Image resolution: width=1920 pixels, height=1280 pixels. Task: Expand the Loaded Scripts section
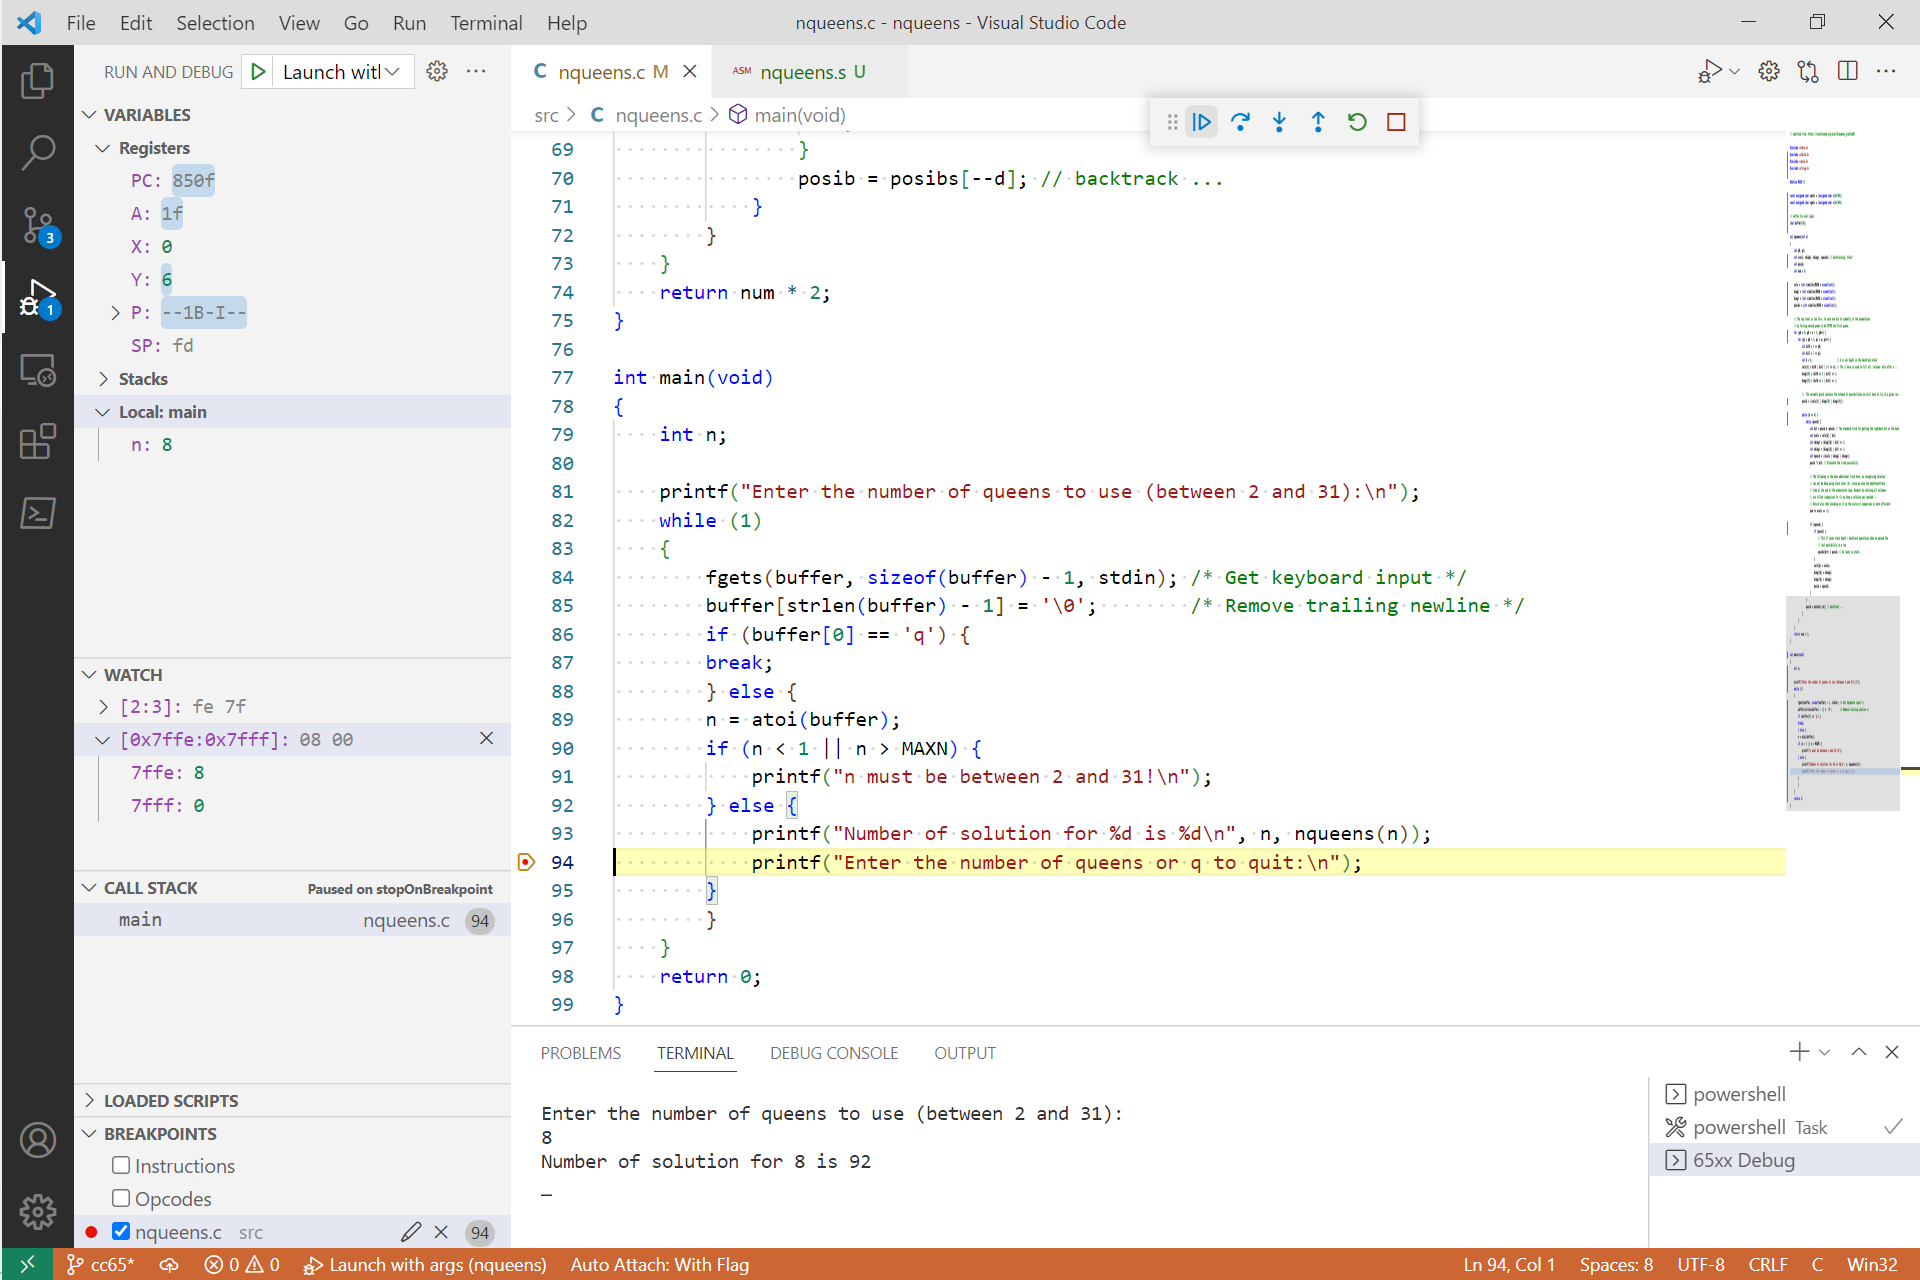[x=170, y=1100]
